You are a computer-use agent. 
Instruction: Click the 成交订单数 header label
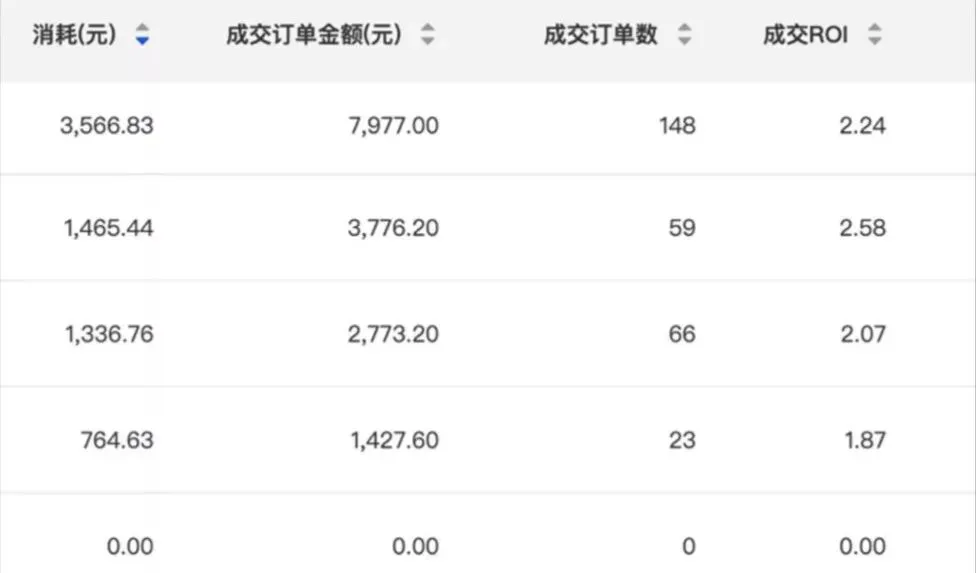(x=600, y=36)
